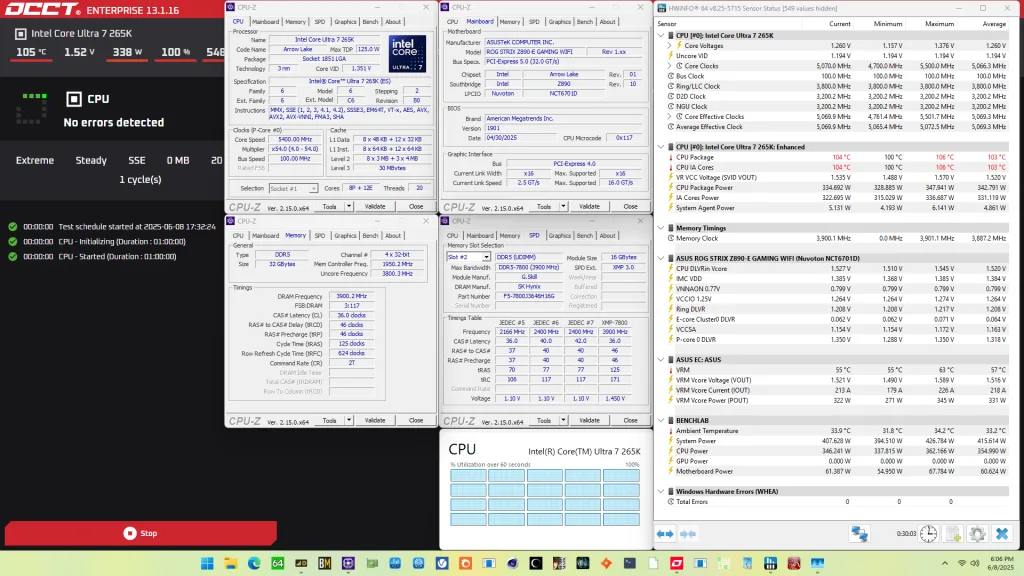Click the blue left-arrow icon in HWiNFO toolbar
This screenshot has width=1024, height=576.
(x=661, y=534)
